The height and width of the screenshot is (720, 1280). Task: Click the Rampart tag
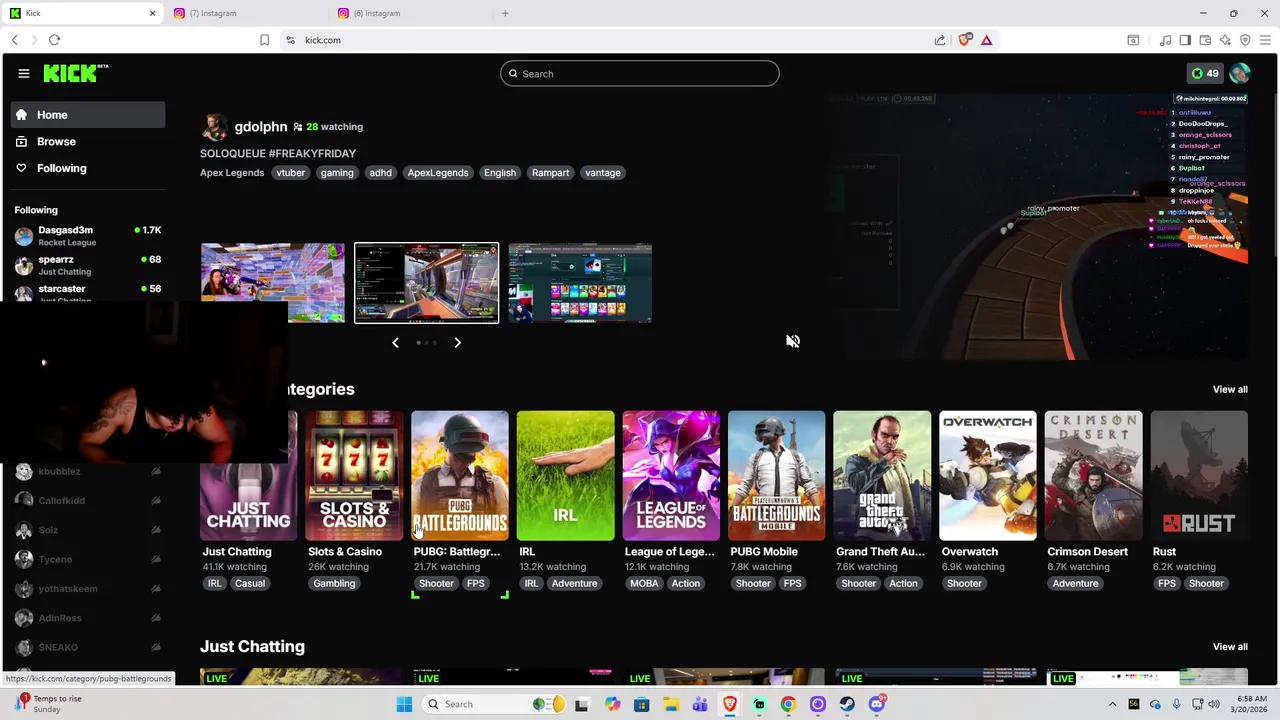click(x=550, y=173)
